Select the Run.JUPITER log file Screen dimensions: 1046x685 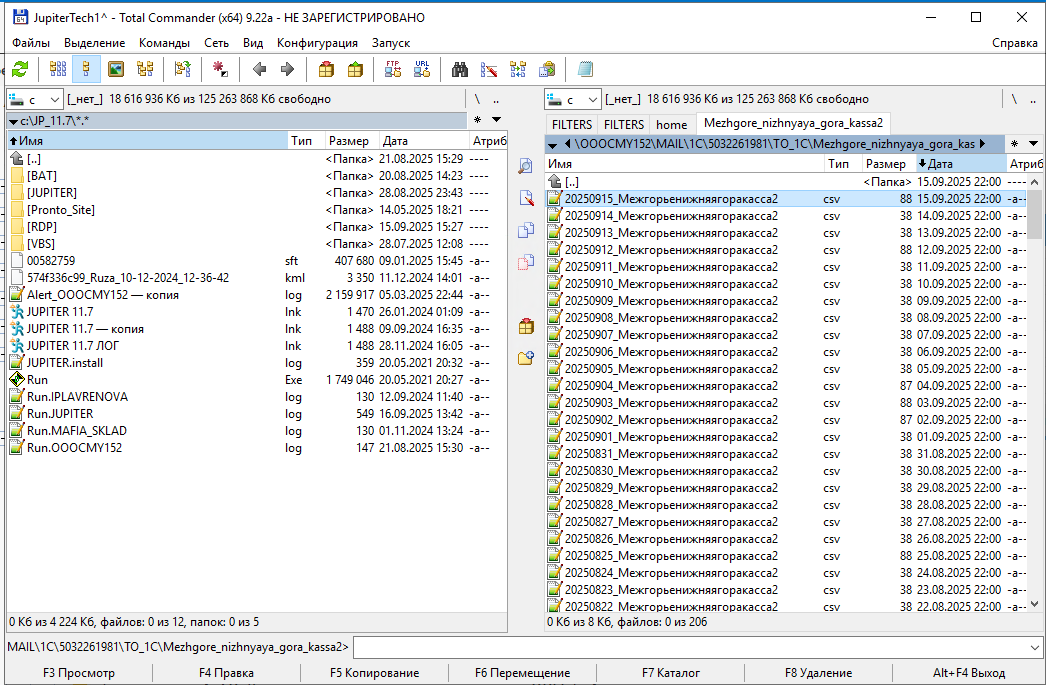click(x=60, y=413)
